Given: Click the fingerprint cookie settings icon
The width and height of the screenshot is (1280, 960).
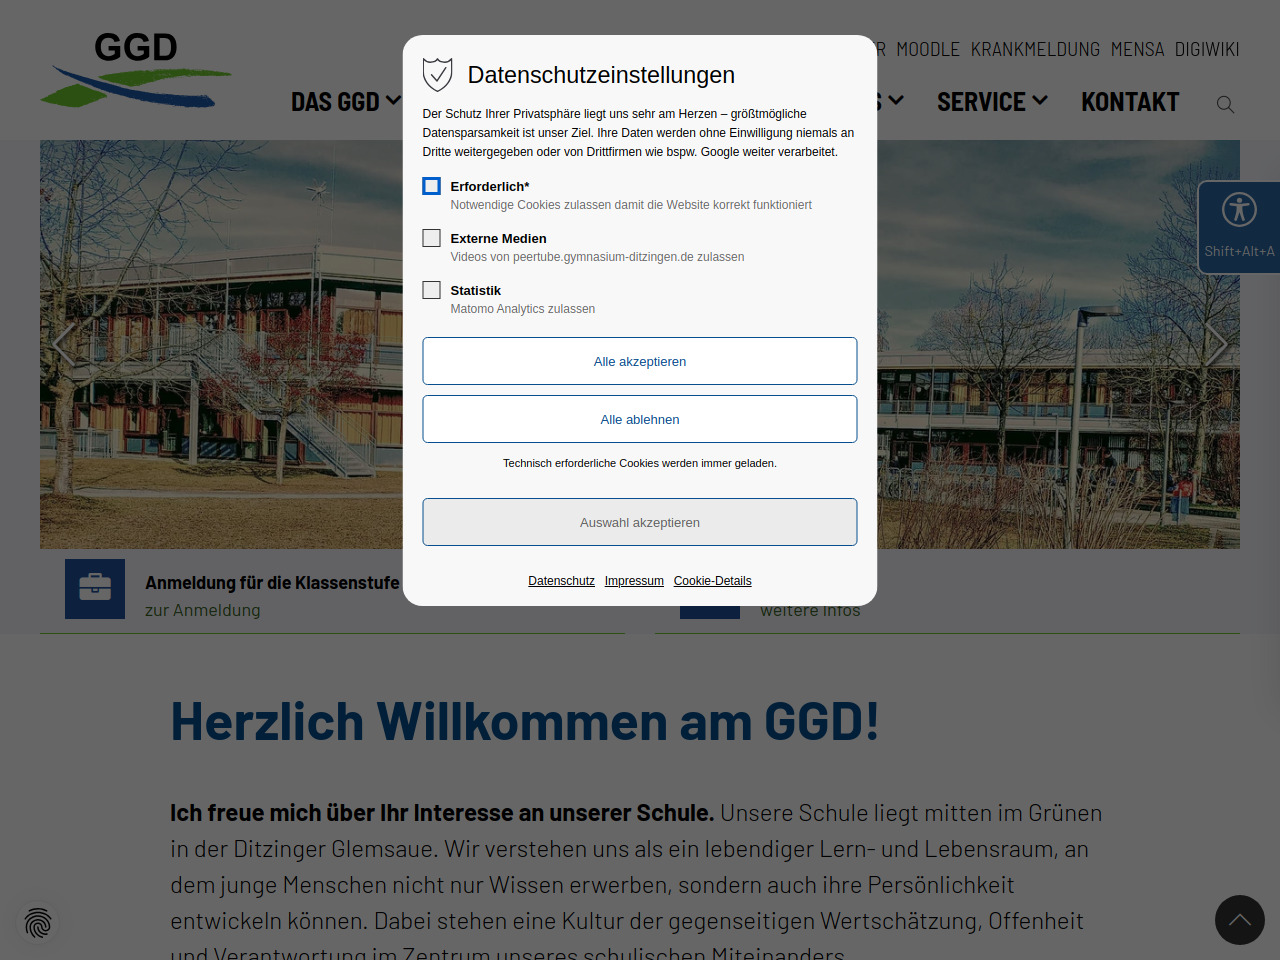Looking at the screenshot, I should (38, 922).
